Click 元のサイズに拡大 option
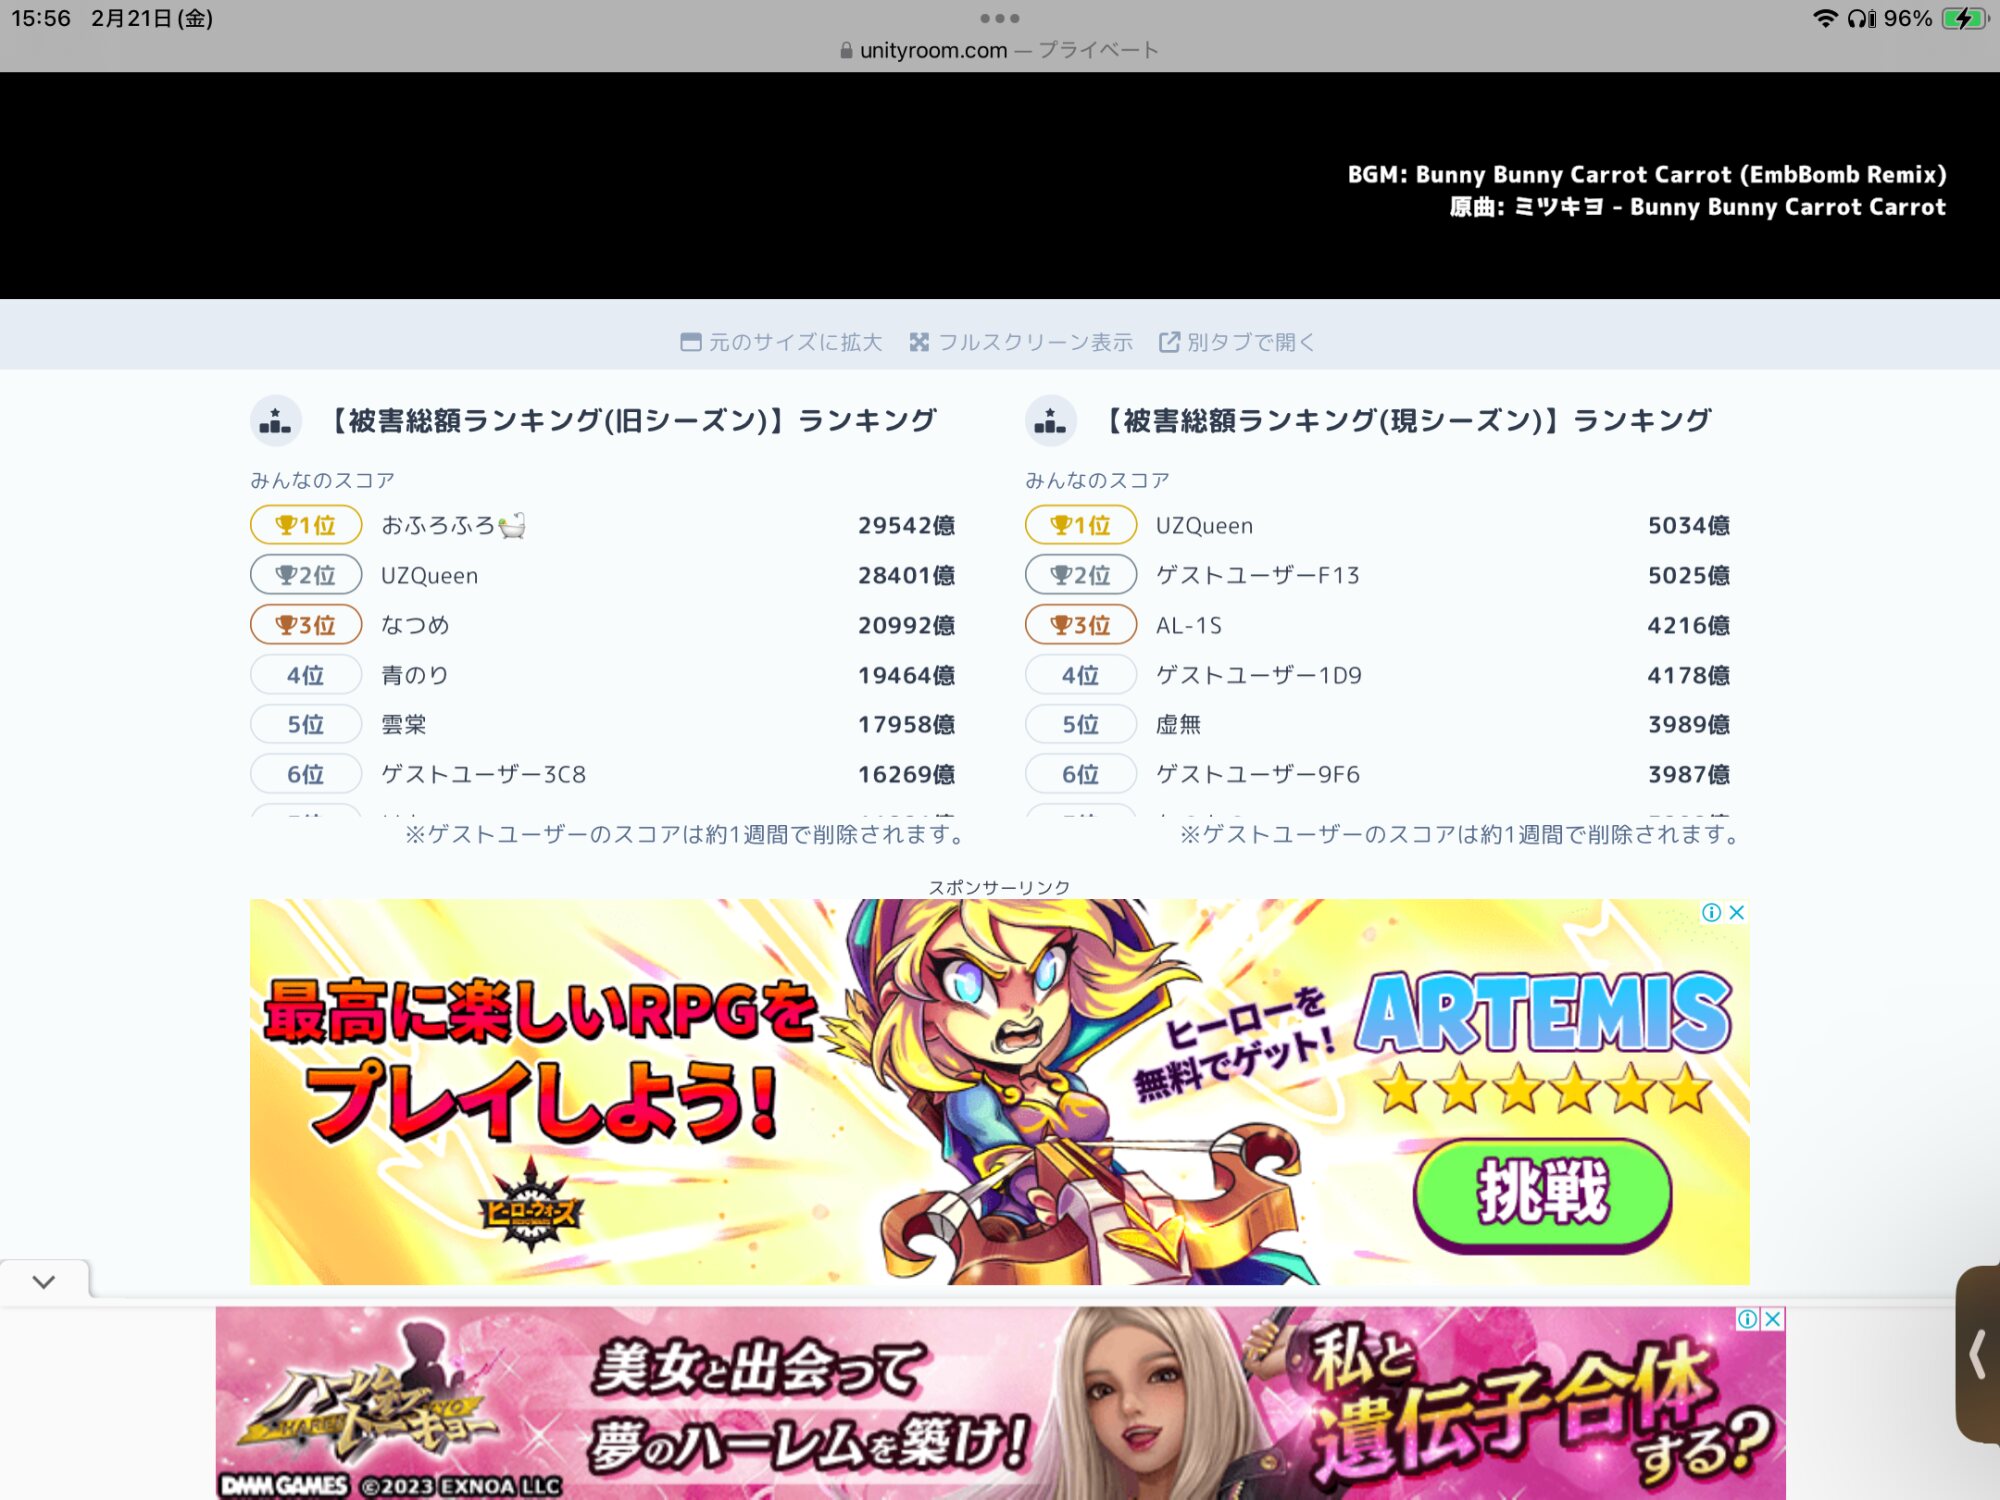The image size is (2000, 1500). 781,342
